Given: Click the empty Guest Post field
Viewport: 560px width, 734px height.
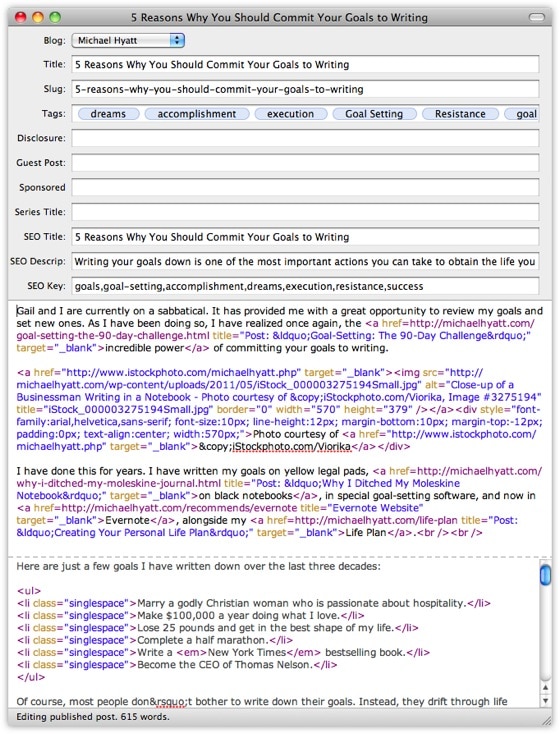Looking at the screenshot, I should pyautogui.click(x=305, y=162).
